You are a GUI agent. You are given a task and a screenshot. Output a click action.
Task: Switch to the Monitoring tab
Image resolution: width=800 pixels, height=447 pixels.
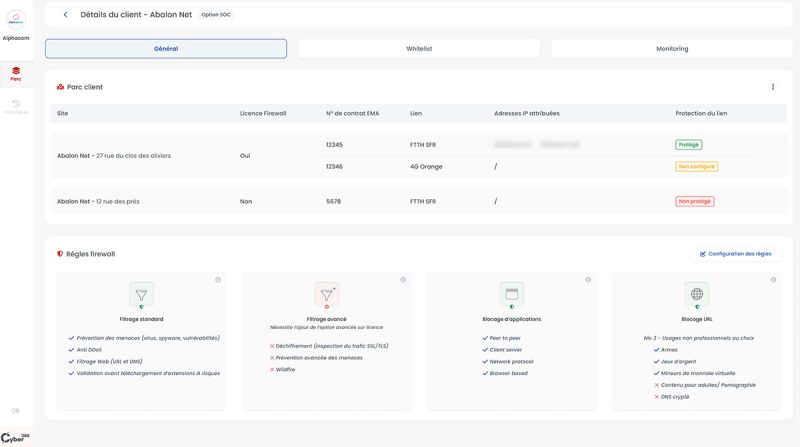(672, 48)
